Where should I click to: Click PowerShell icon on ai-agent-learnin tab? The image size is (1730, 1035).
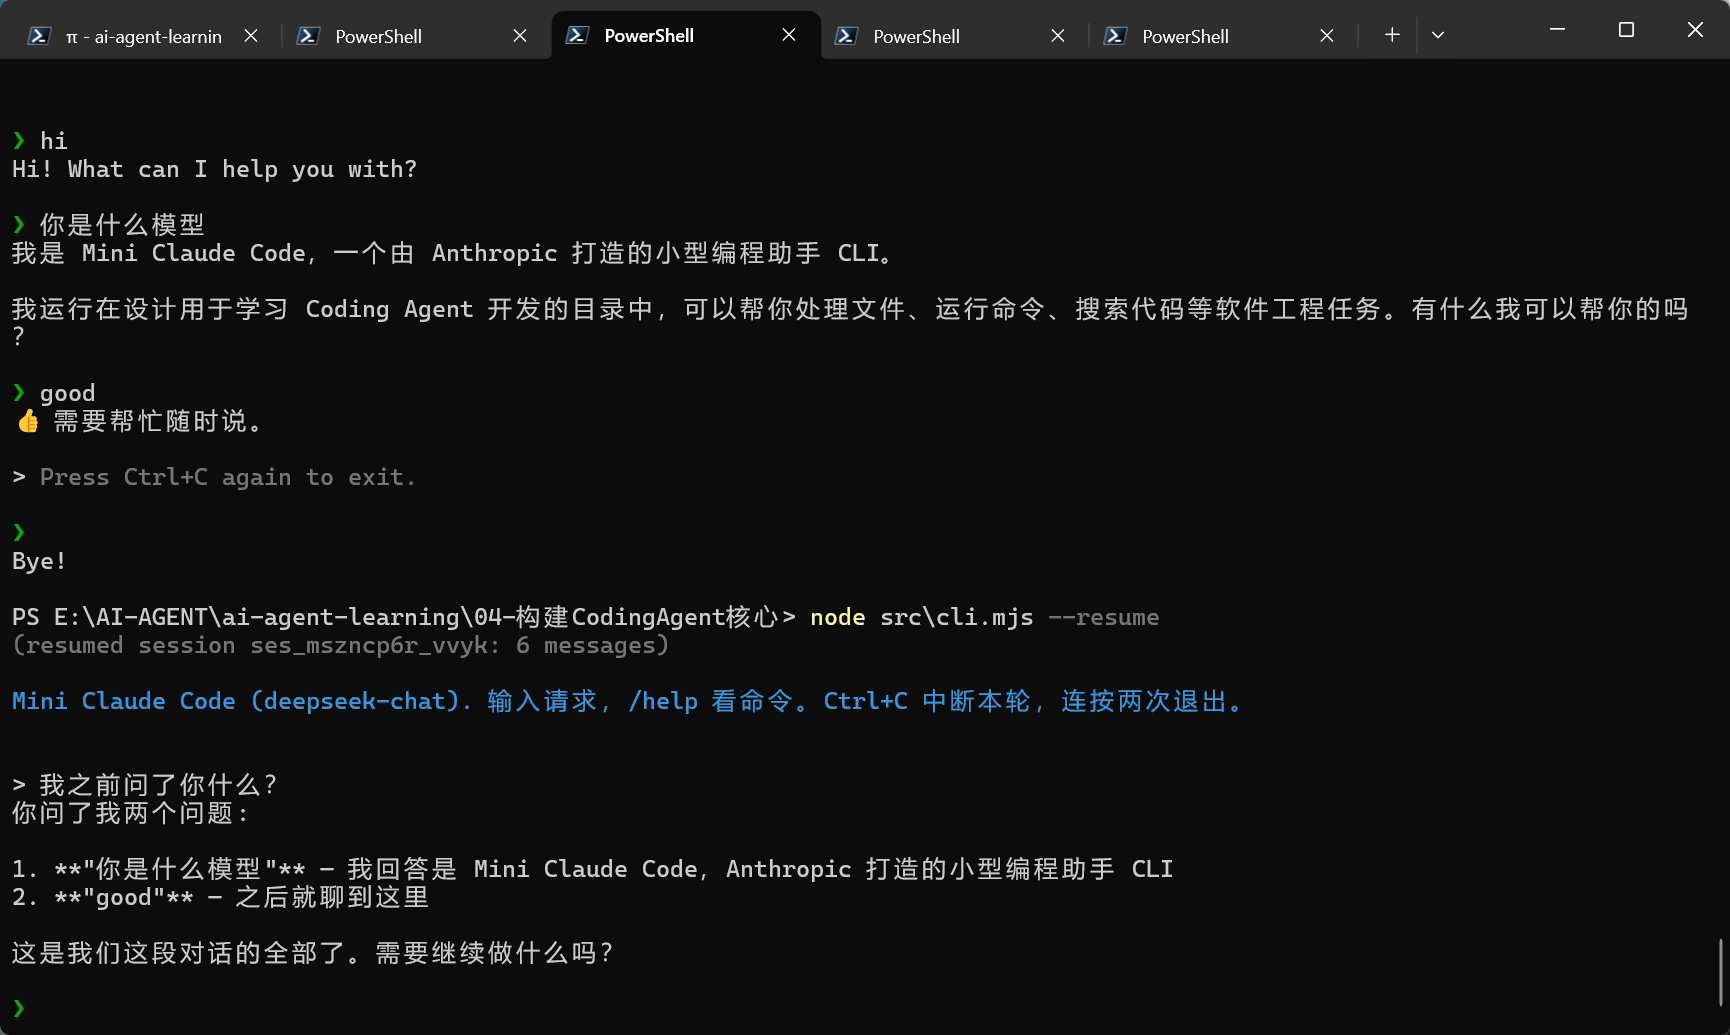point(39,36)
